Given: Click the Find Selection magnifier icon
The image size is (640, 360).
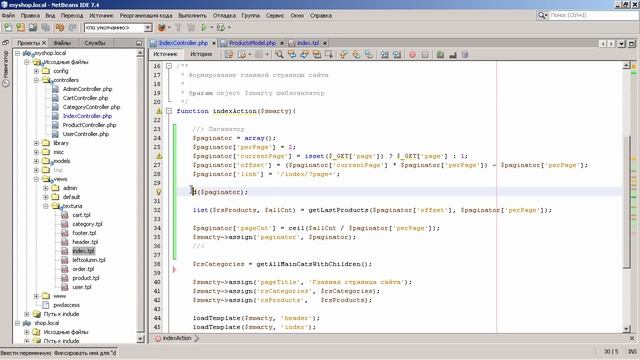Looking at the screenshot, I should tap(279, 55).
